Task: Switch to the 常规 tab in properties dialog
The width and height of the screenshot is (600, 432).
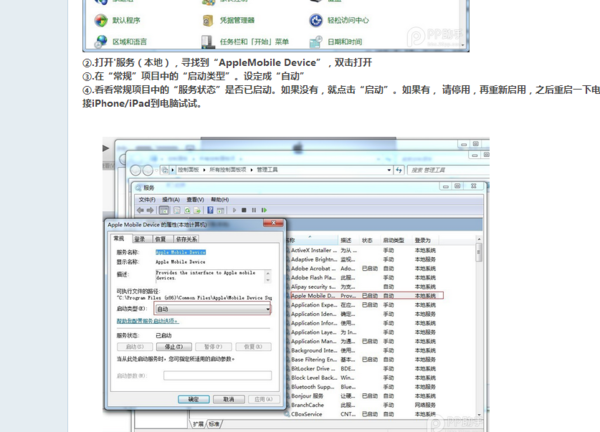Action: [119, 238]
